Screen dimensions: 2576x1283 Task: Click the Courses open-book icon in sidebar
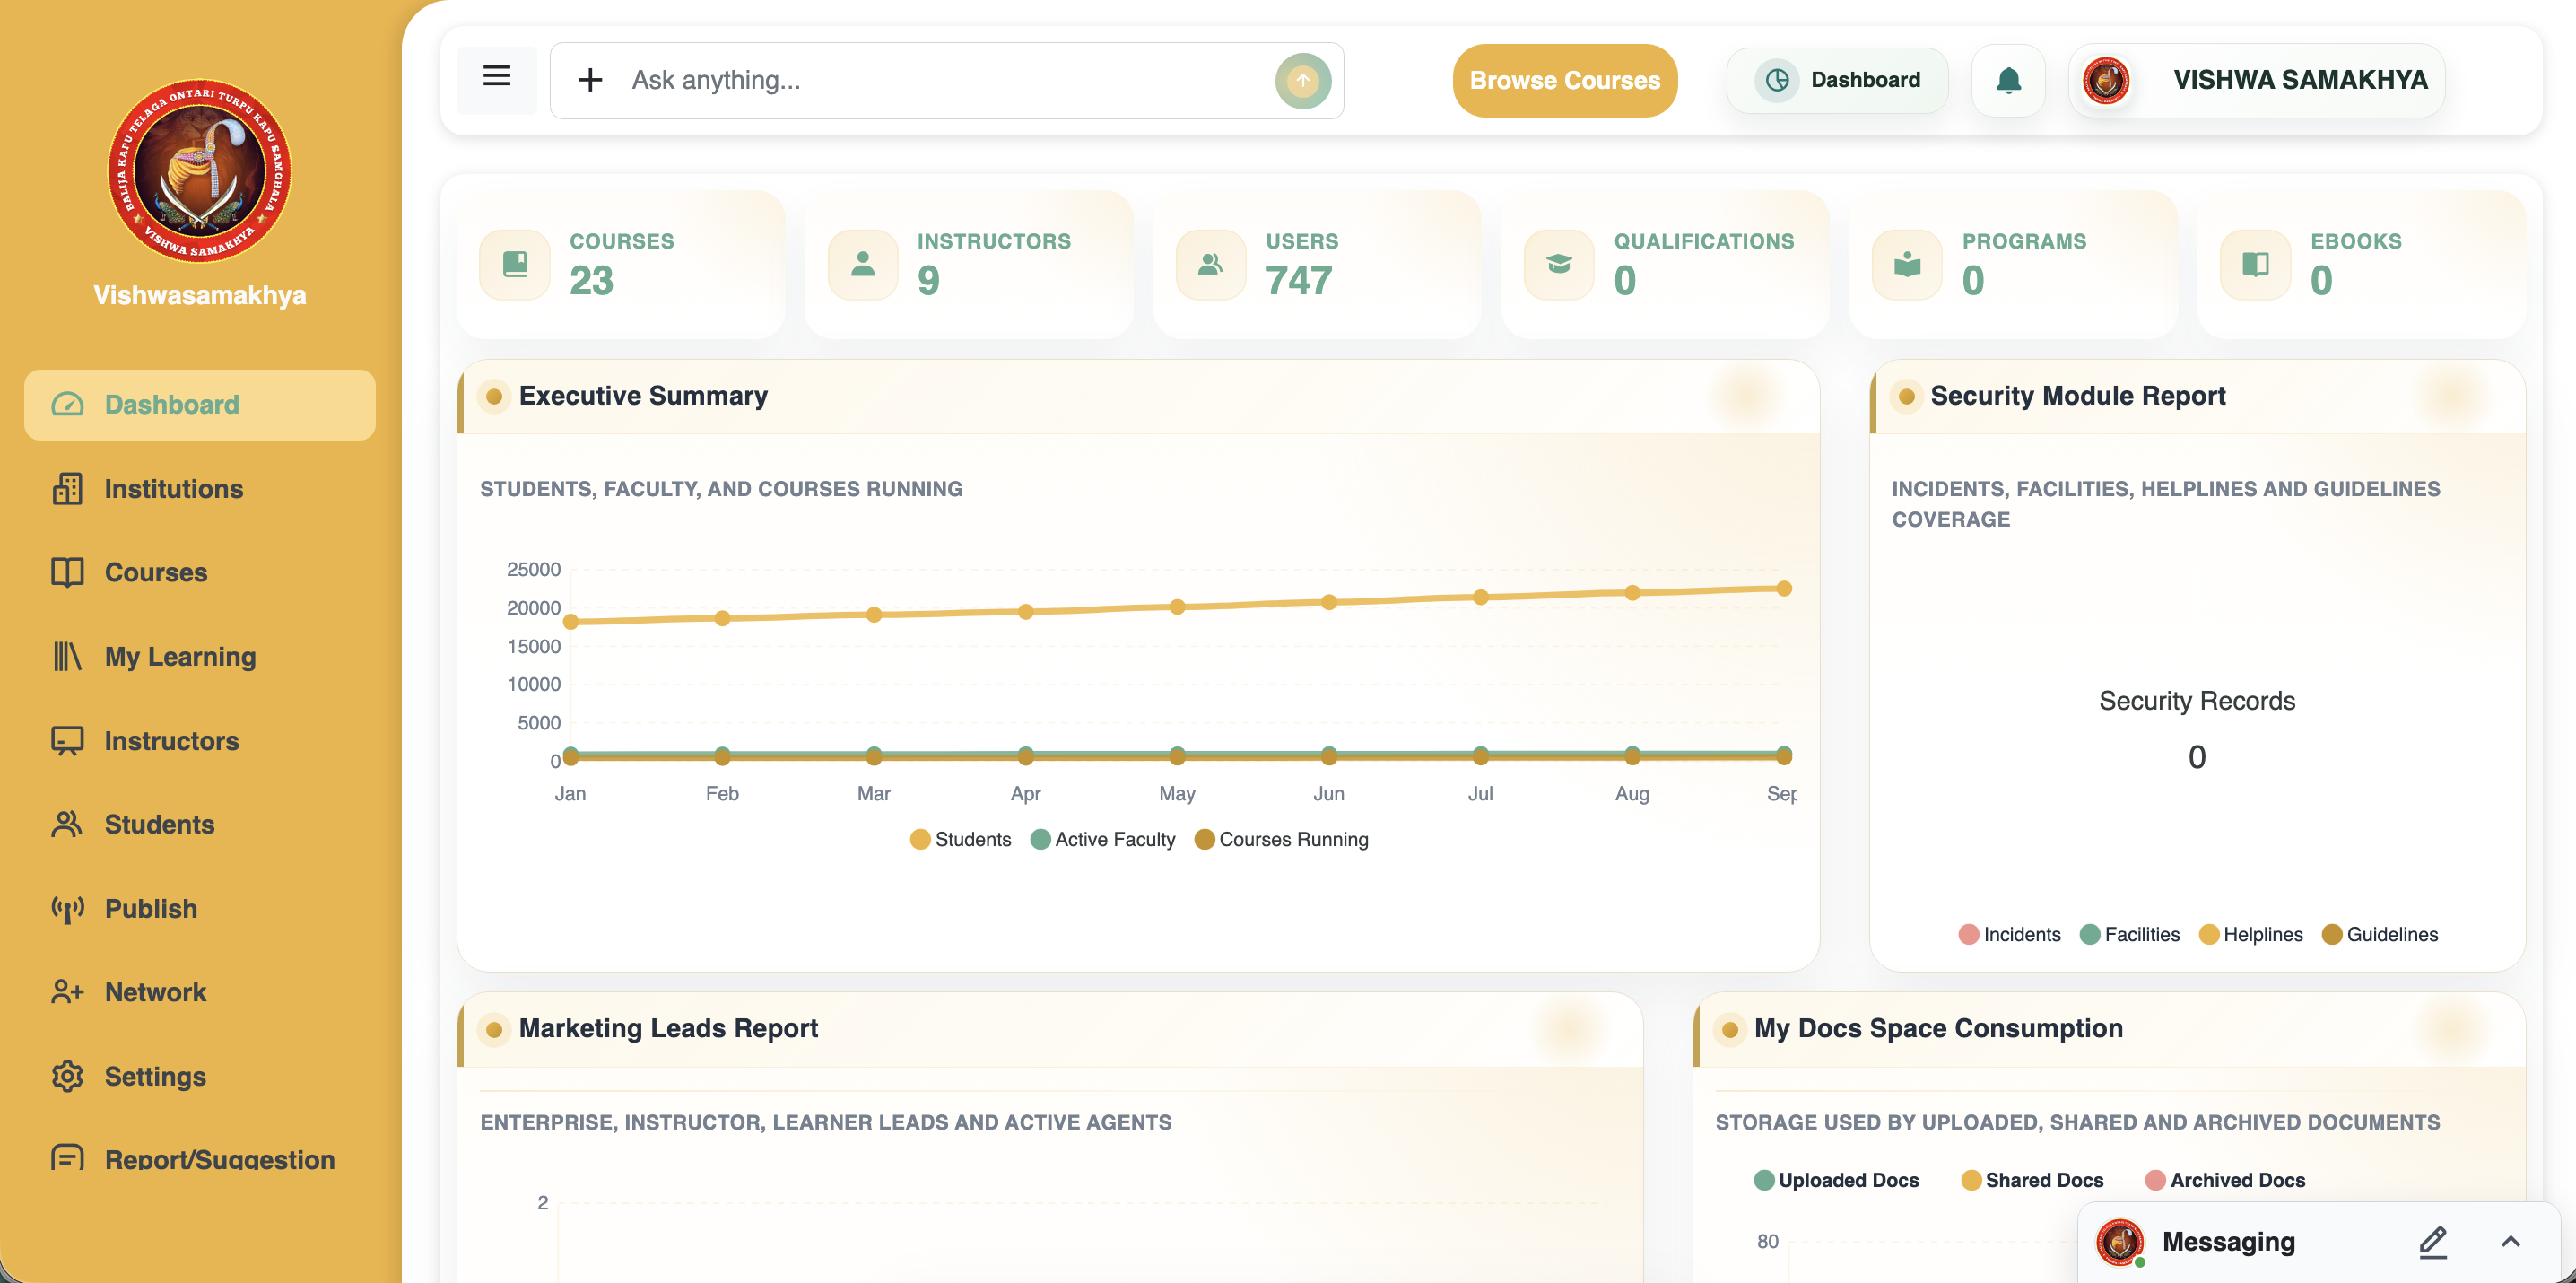point(67,572)
